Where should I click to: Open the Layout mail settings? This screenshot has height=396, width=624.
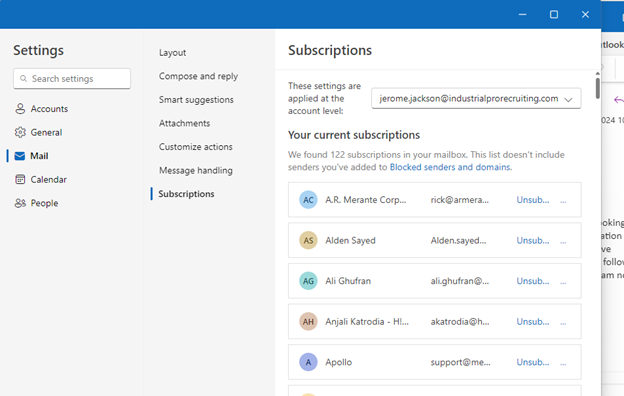click(x=172, y=53)
